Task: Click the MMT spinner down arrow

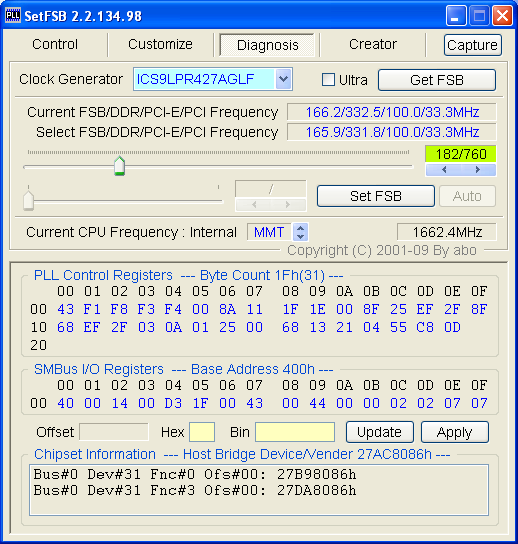Action: coord(300,236)
